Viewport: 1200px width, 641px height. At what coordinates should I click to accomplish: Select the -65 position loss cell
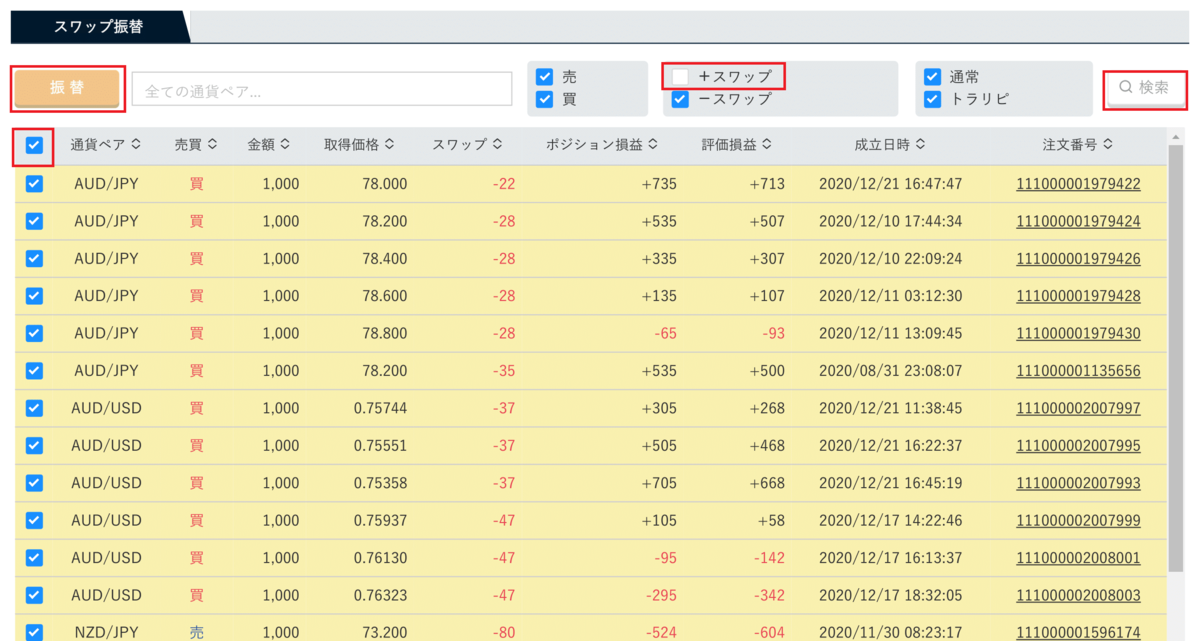coord(666,333)
